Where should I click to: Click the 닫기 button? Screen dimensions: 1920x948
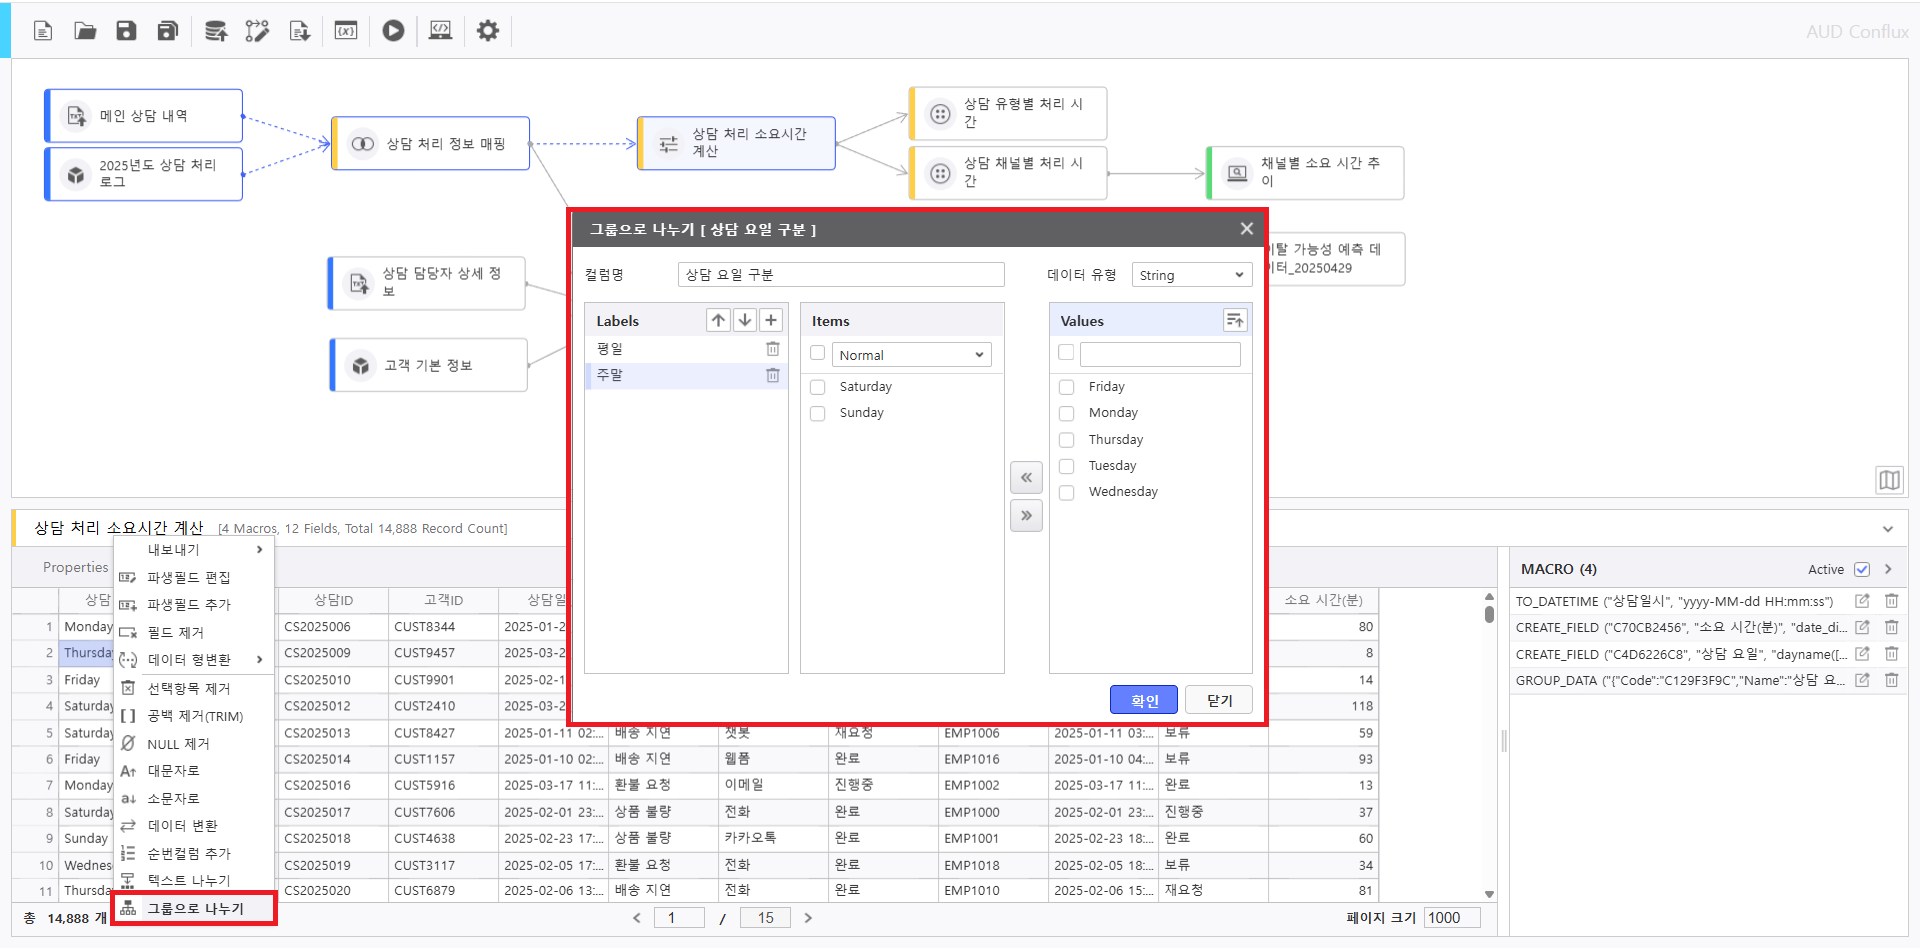pos(1219,700)
